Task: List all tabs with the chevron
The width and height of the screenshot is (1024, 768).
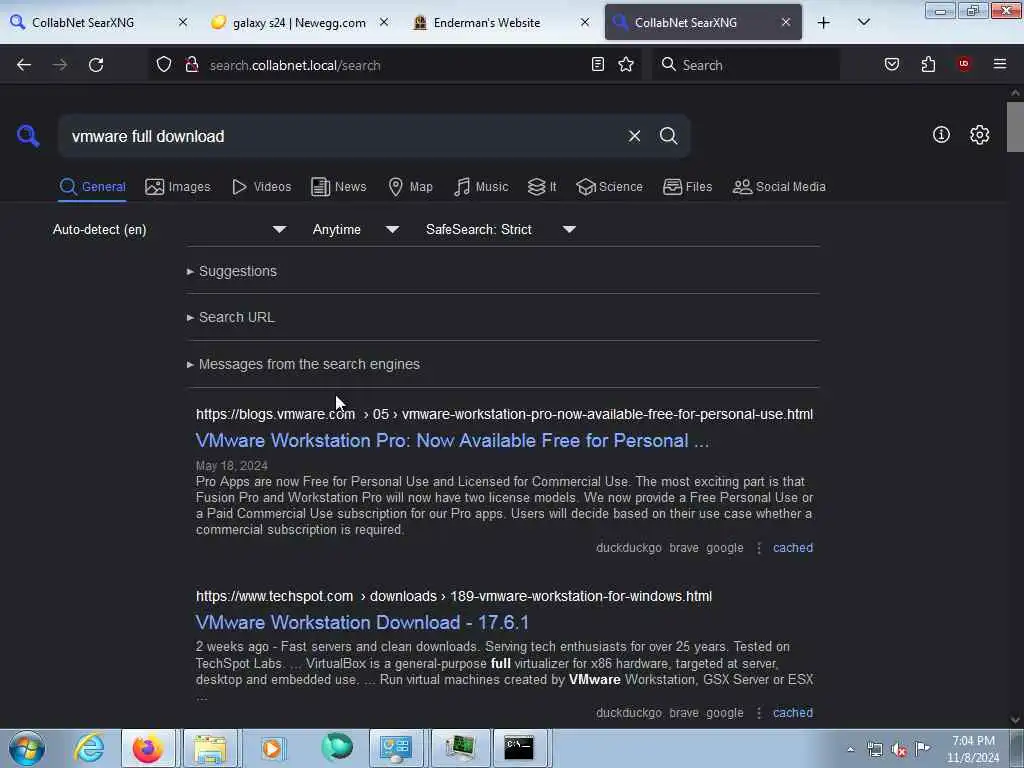Action: coord(863,22)
